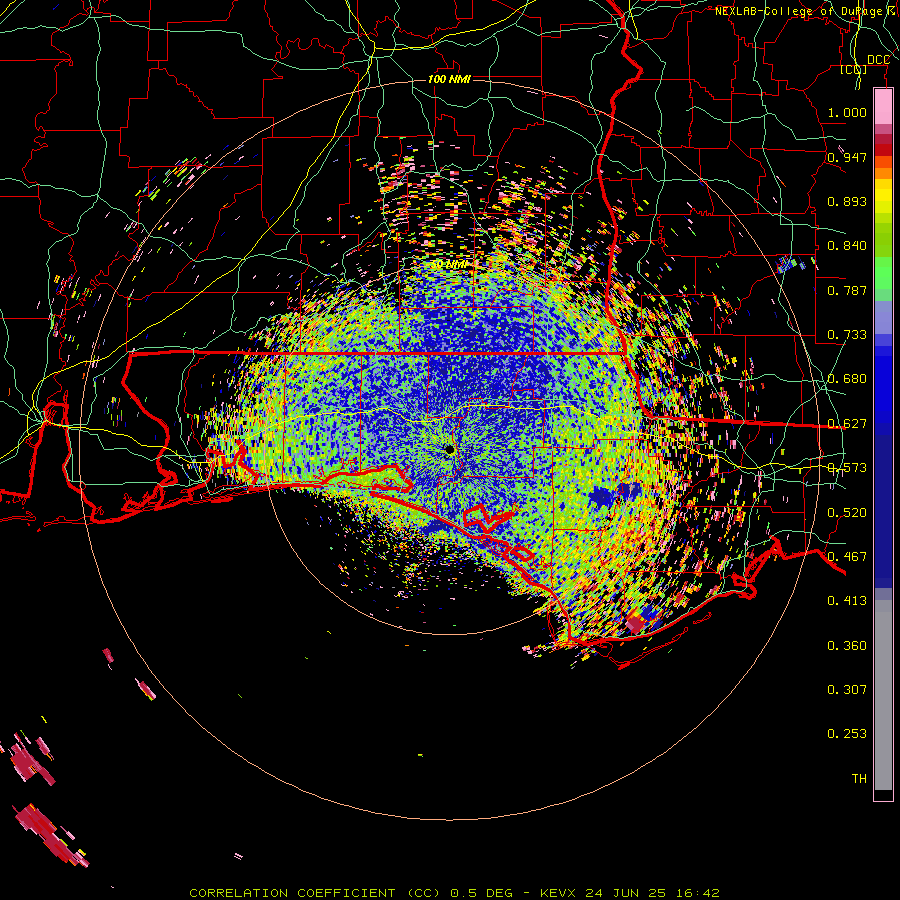Click the gray low-value segment of the color bar
Screen dimensions: 900x900
[x=883, y=695]
